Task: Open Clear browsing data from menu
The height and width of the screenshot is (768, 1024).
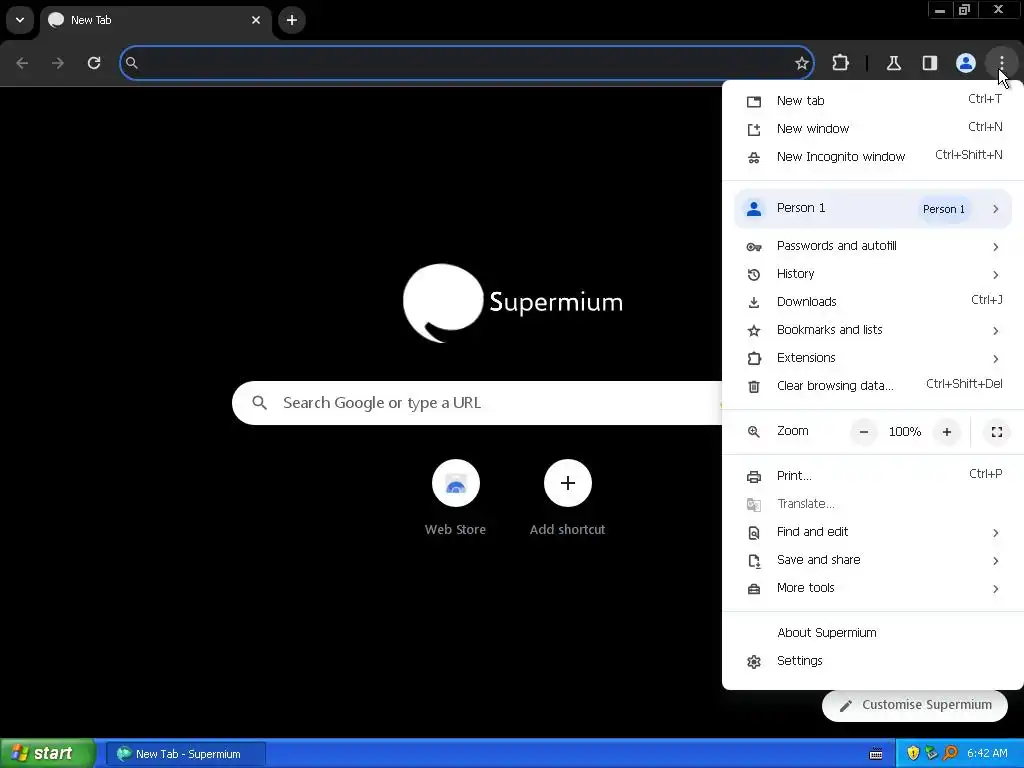Action: coord(873,386)
